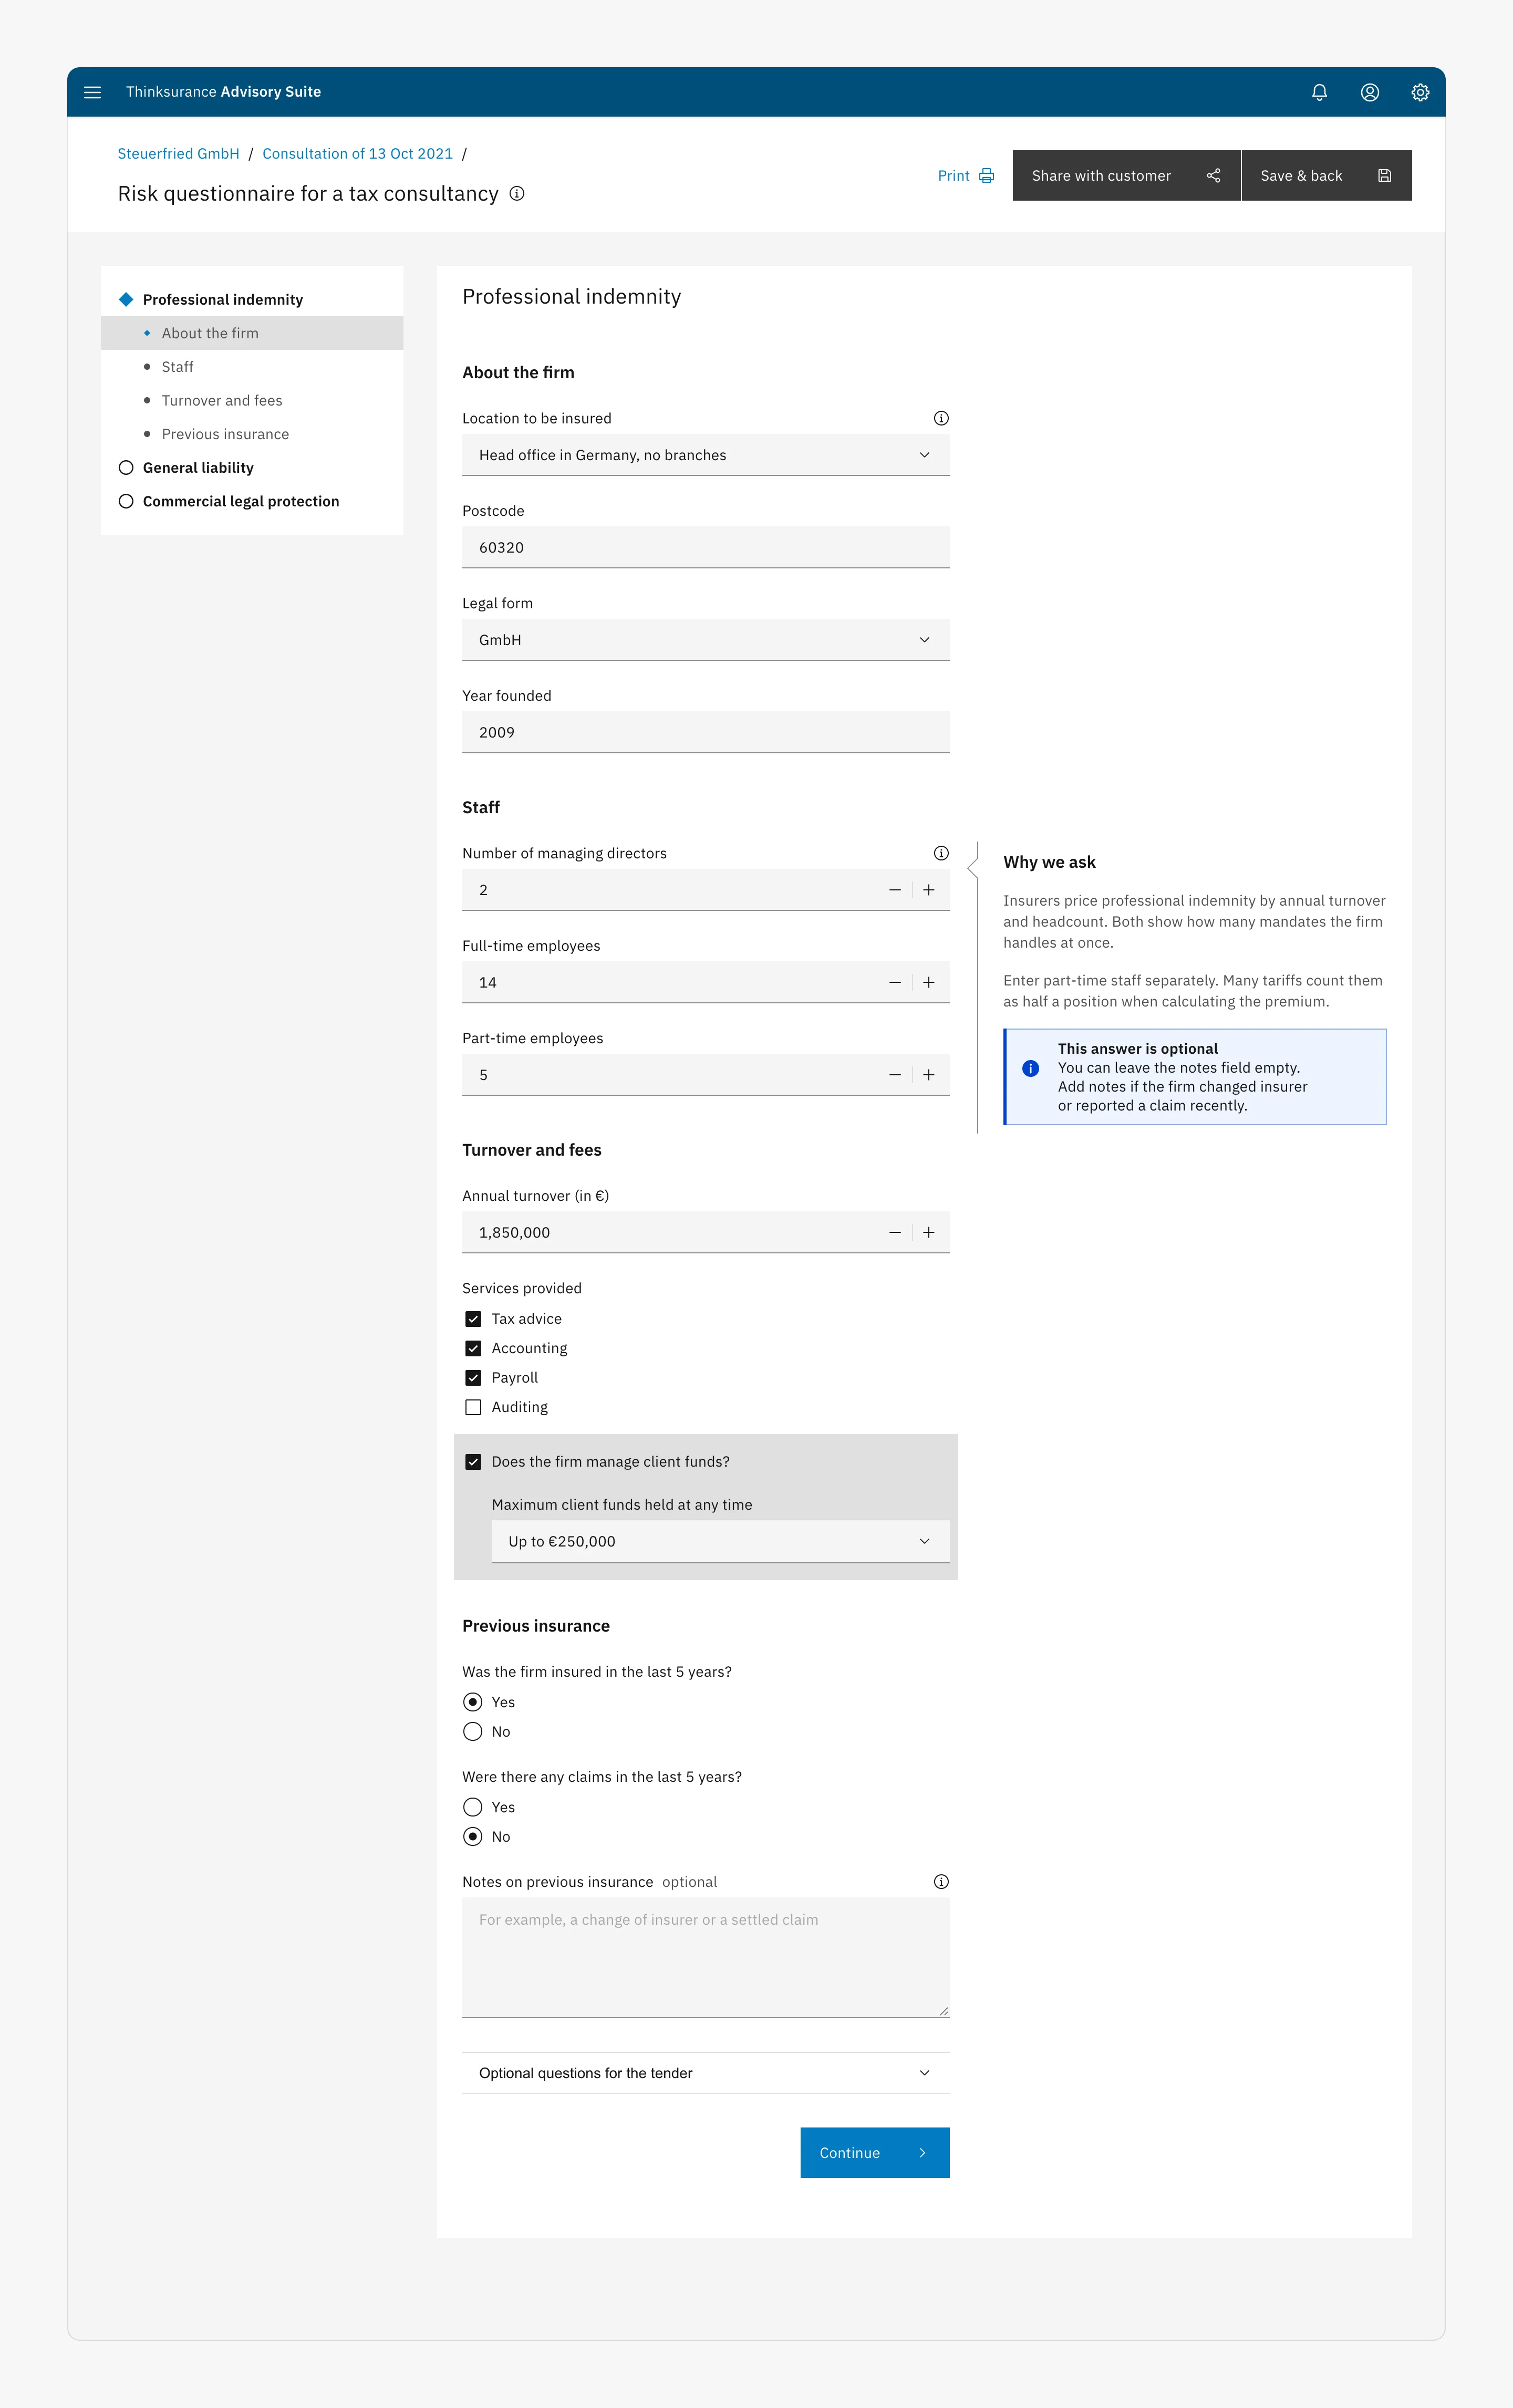Click info icon for Location to be insured
1513x2408 pixels.
pyautogui.click(x=941, y=418)
